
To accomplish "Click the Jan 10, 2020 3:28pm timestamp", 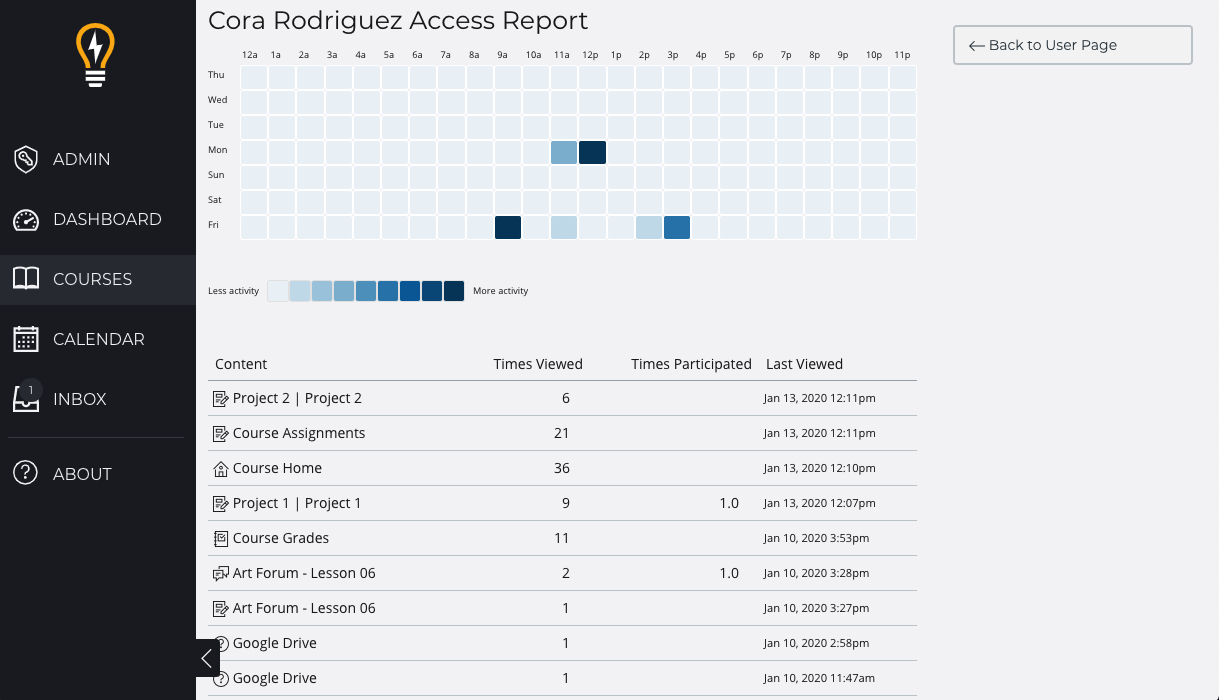I will pyautogui.click(x=816, y=573).
